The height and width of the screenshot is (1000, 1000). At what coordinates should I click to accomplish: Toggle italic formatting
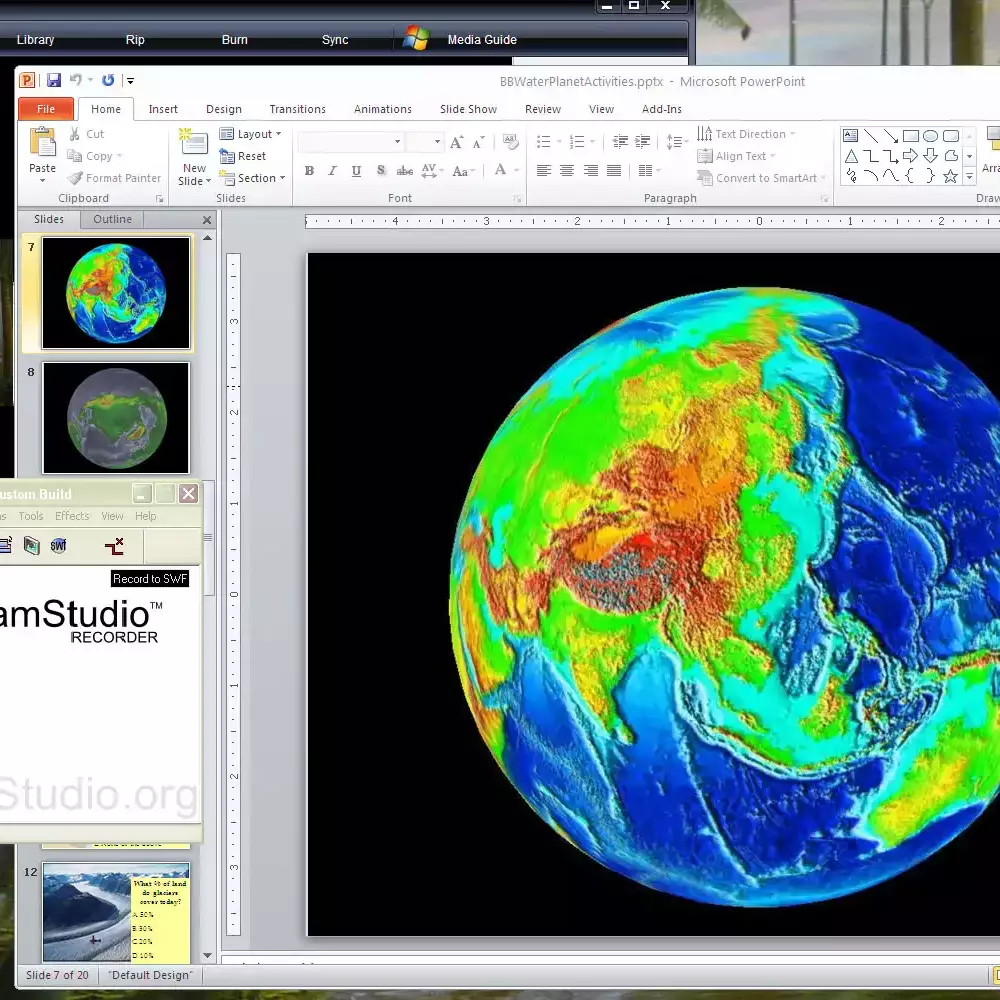[331, 171]
